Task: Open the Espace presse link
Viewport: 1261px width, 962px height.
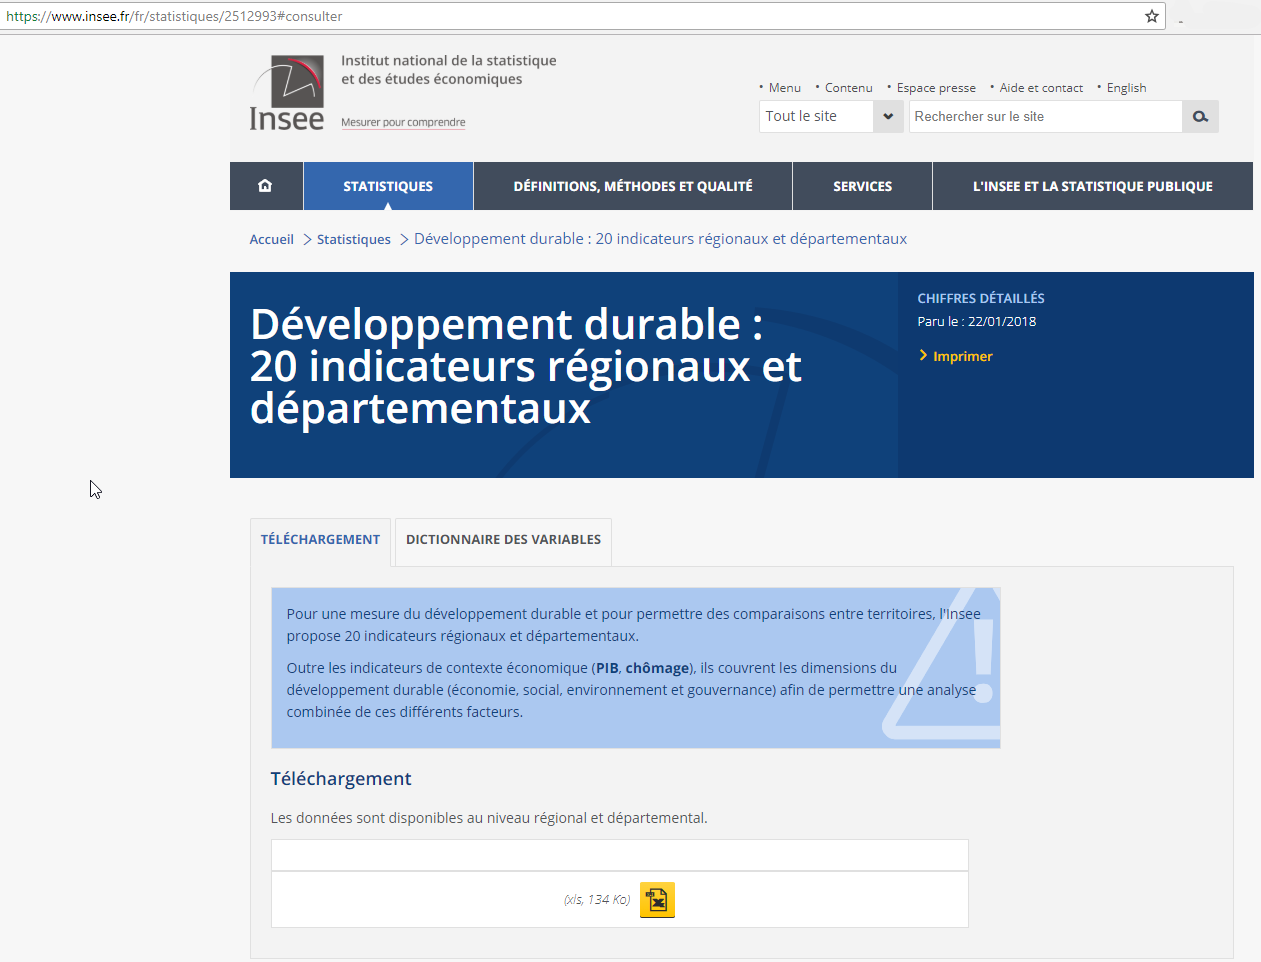Action: pos(936,88)
